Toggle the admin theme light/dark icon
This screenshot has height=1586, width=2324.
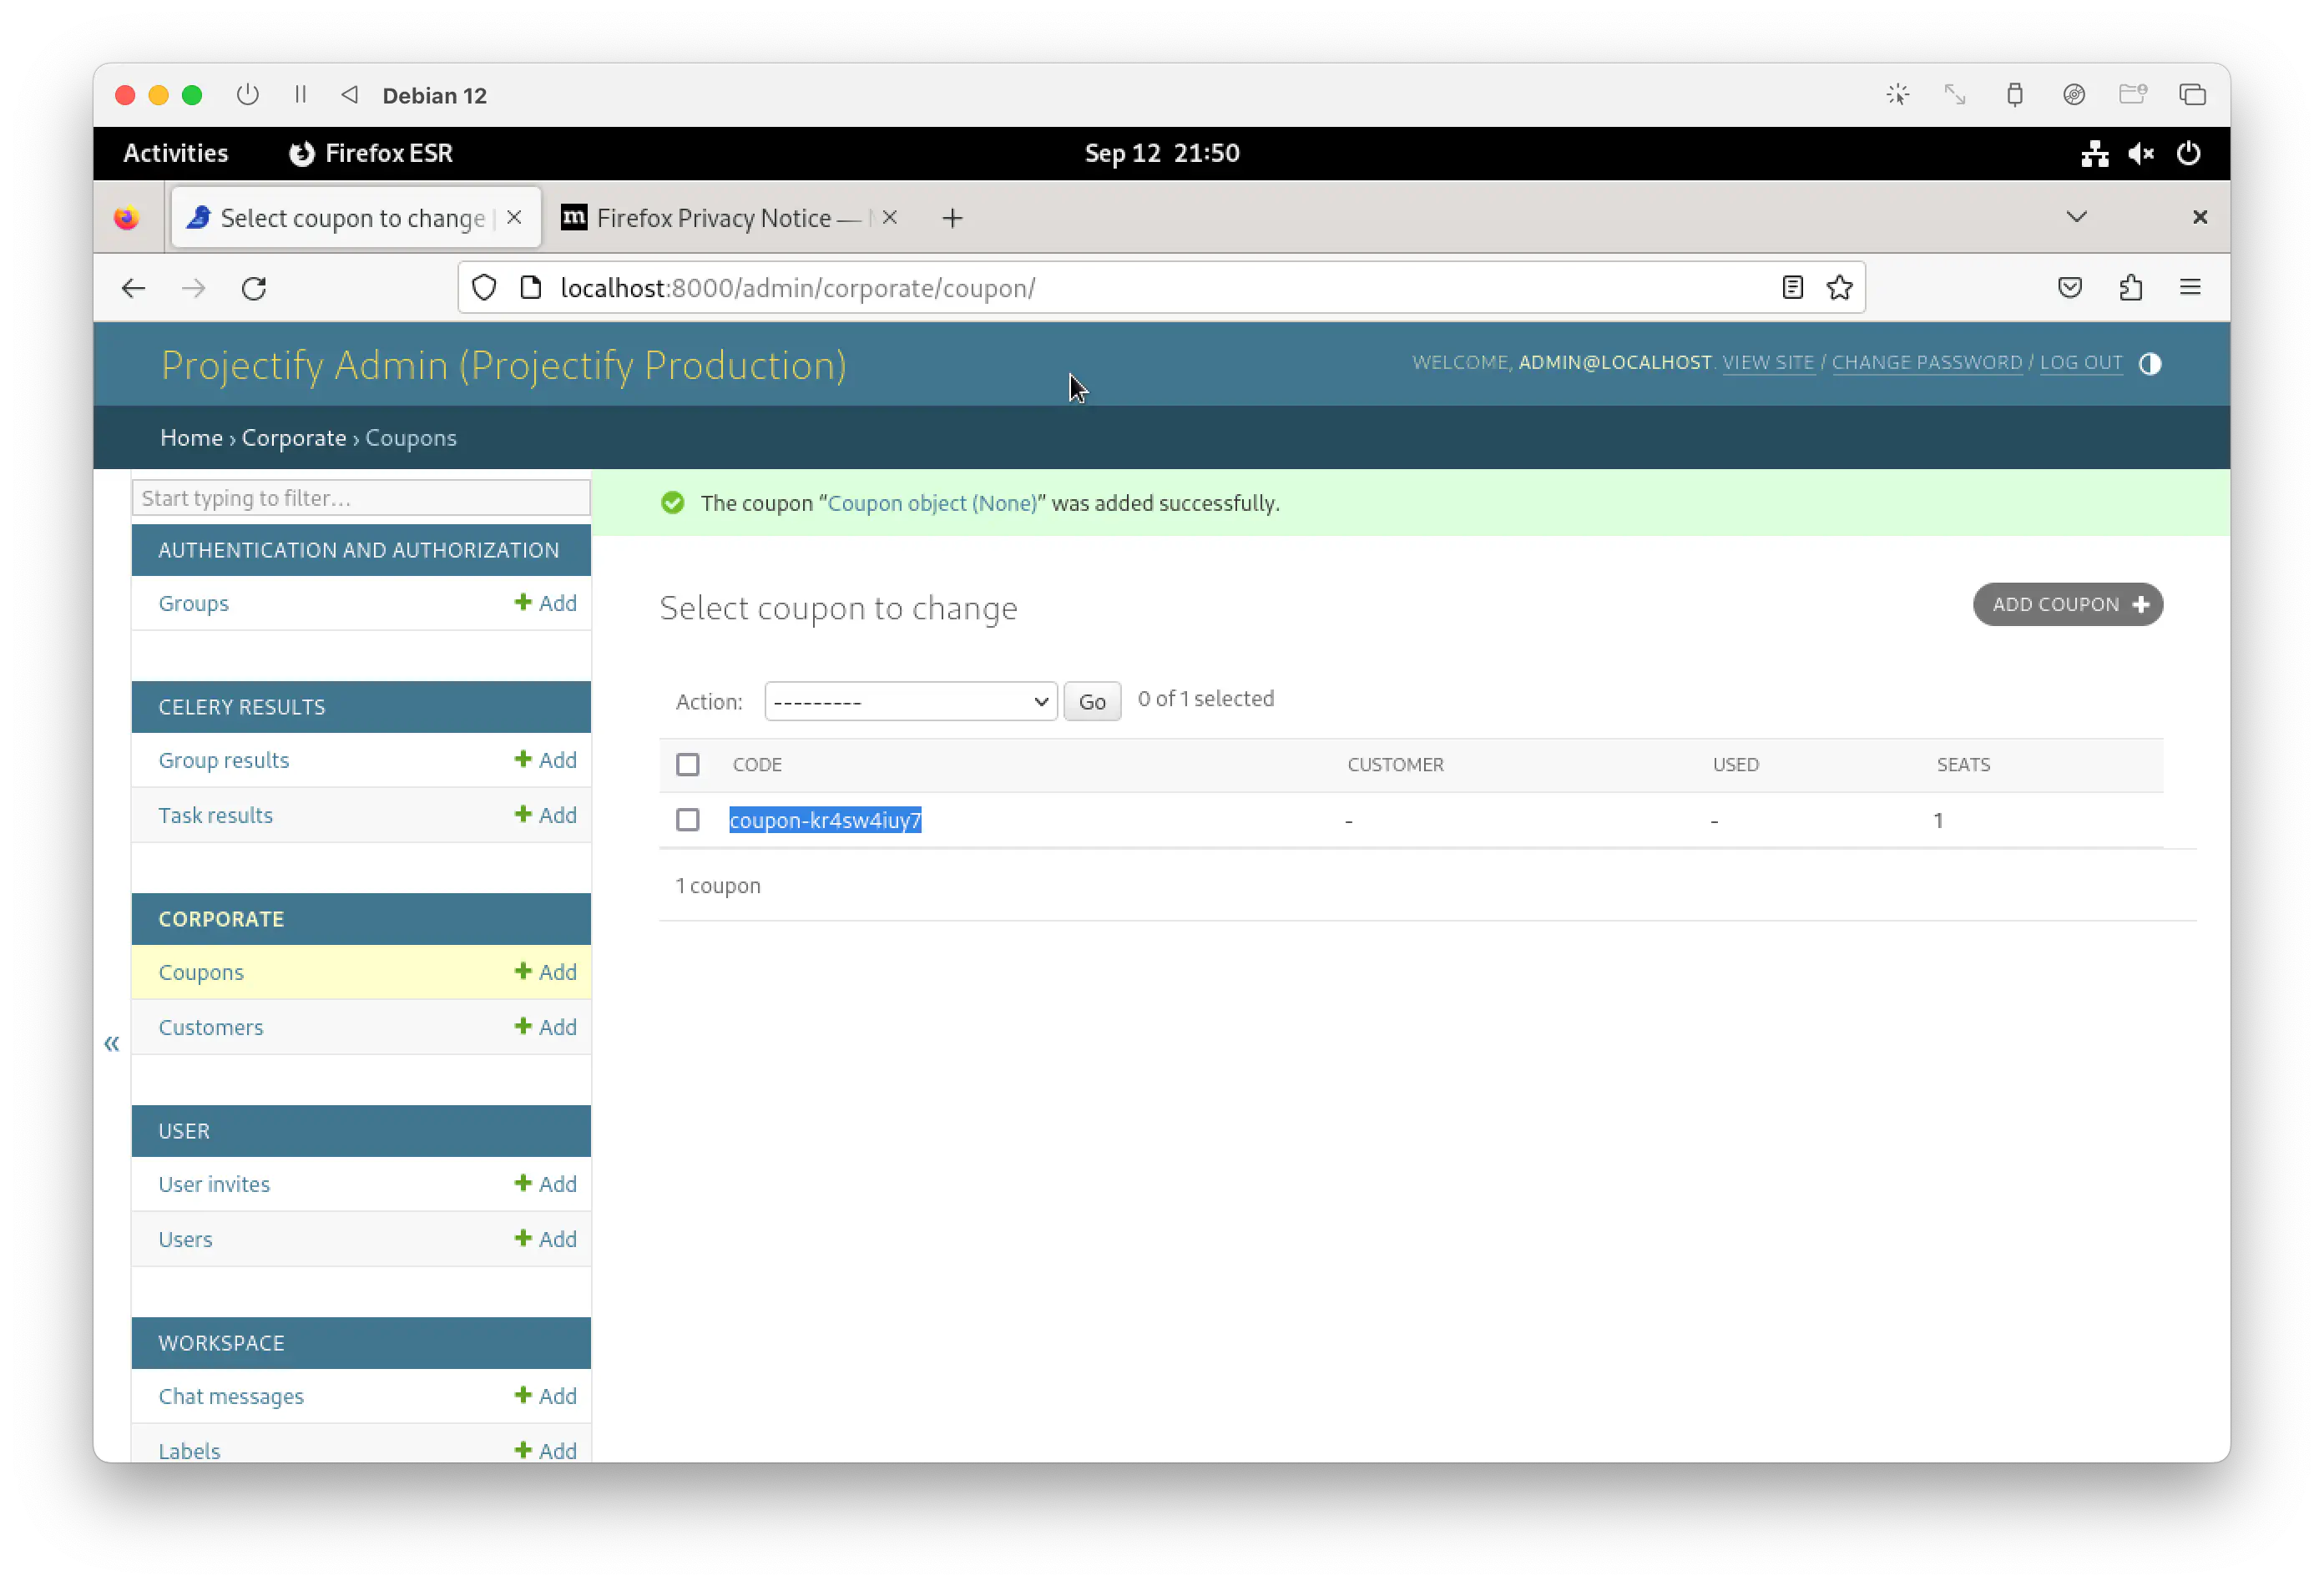pos(2150,364)
